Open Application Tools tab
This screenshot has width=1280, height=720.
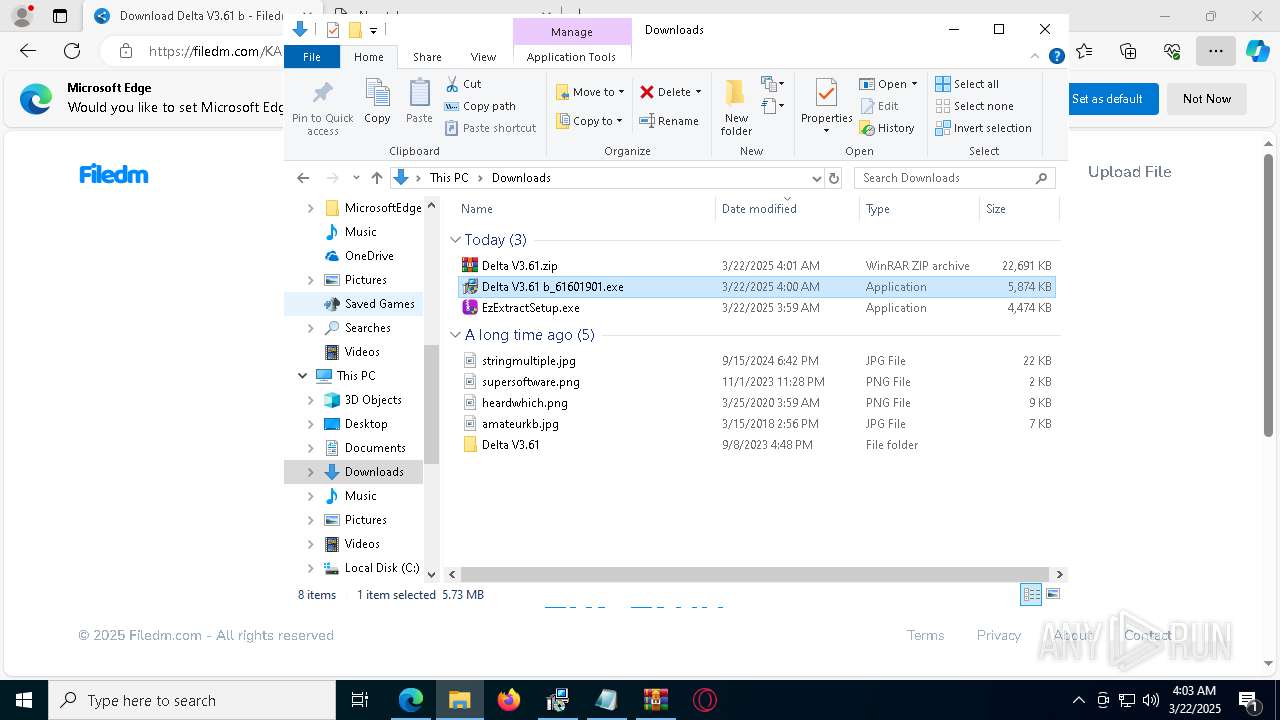tap(571, 57)
